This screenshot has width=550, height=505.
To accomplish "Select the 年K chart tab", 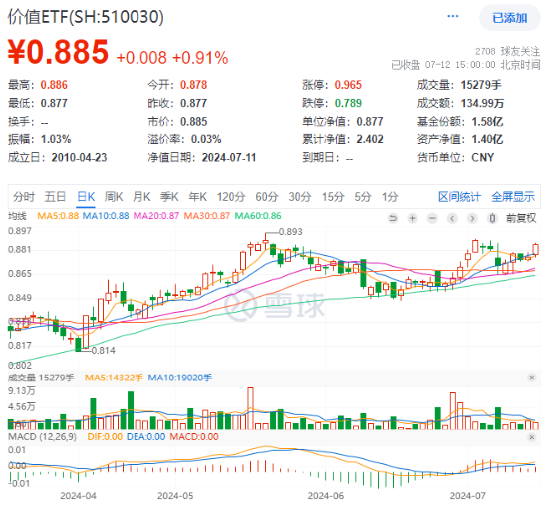I will tap(197, 197).
